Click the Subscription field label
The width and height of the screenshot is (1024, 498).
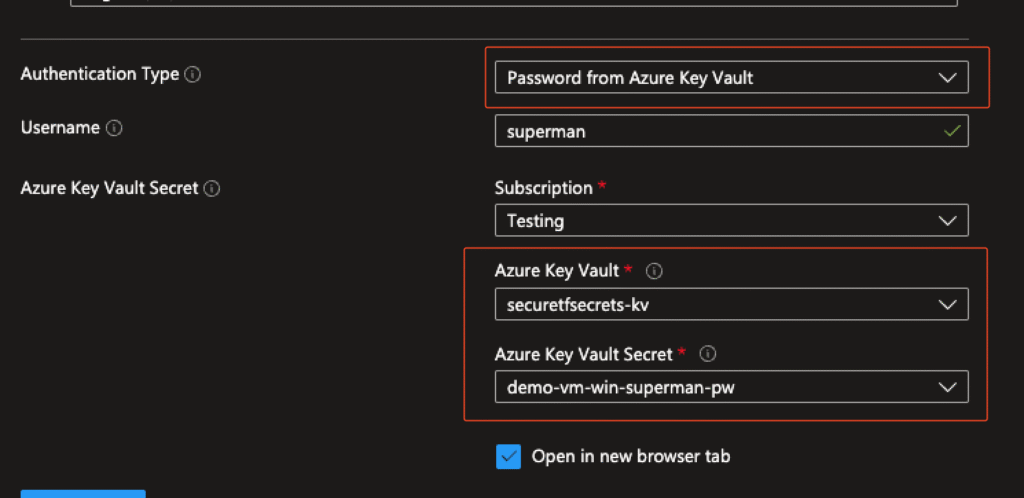click(544, 188)
